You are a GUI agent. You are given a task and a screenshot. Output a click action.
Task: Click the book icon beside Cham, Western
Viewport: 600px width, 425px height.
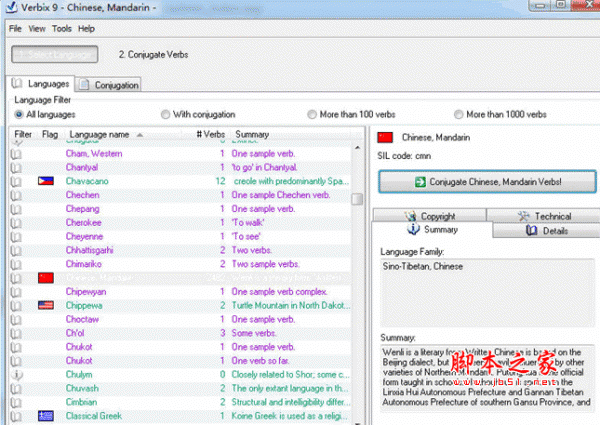pyautogui.click(x=16, y=154)
